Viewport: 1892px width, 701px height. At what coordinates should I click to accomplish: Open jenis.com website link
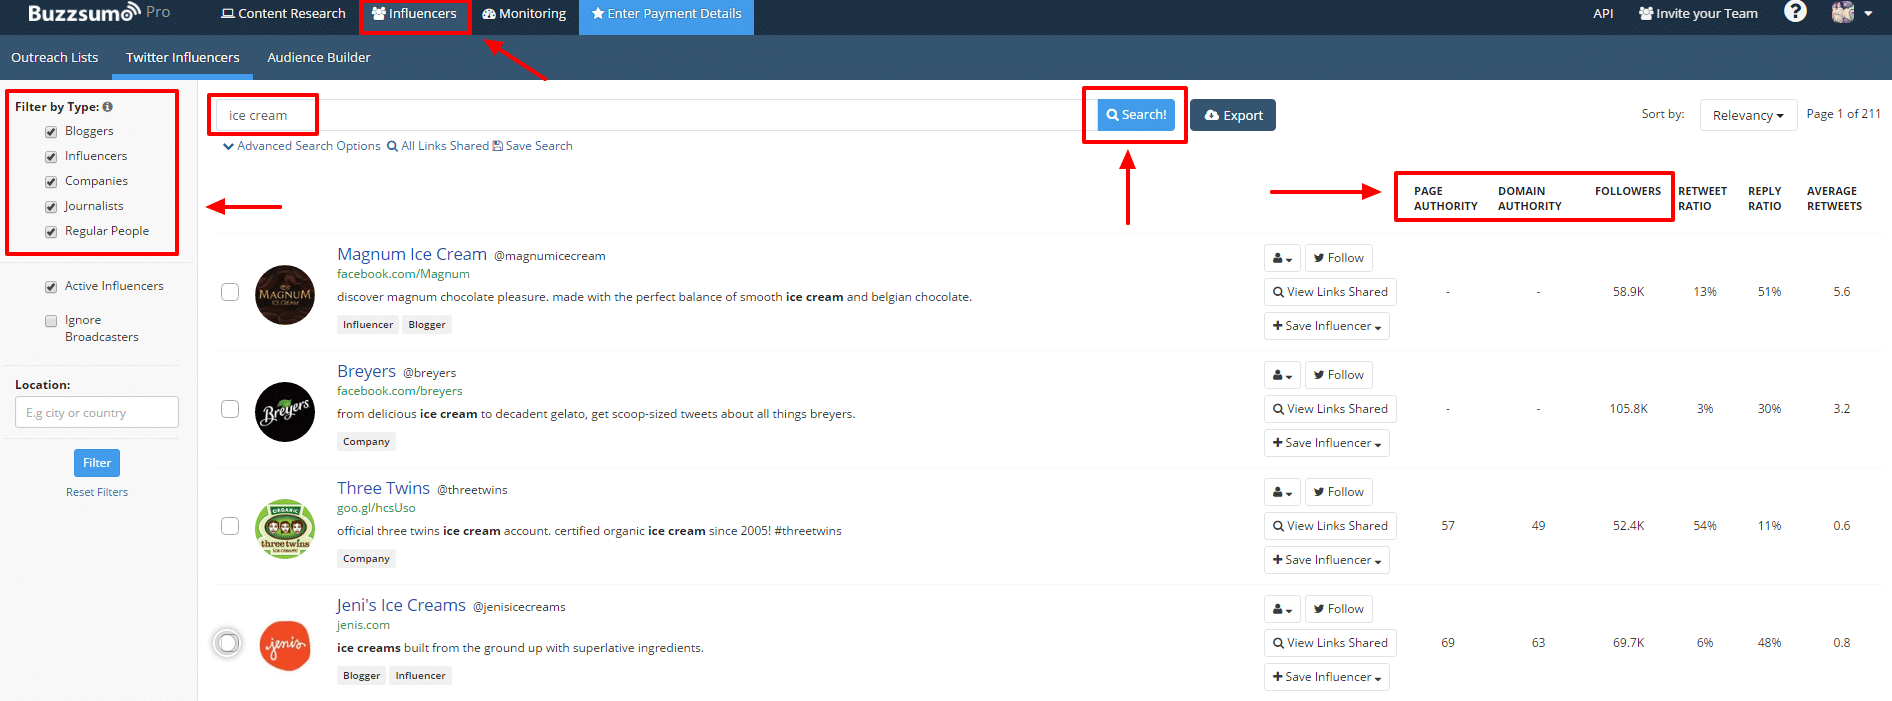click(363, 625)
